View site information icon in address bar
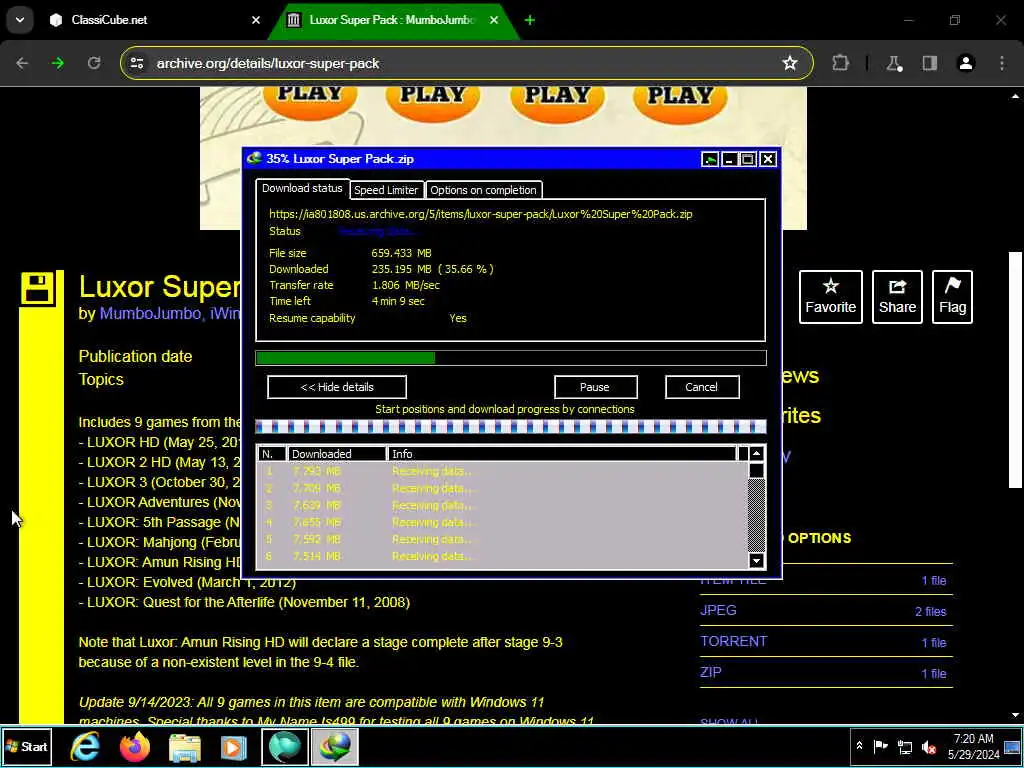The image size is (1024, 768). (137, 63)
